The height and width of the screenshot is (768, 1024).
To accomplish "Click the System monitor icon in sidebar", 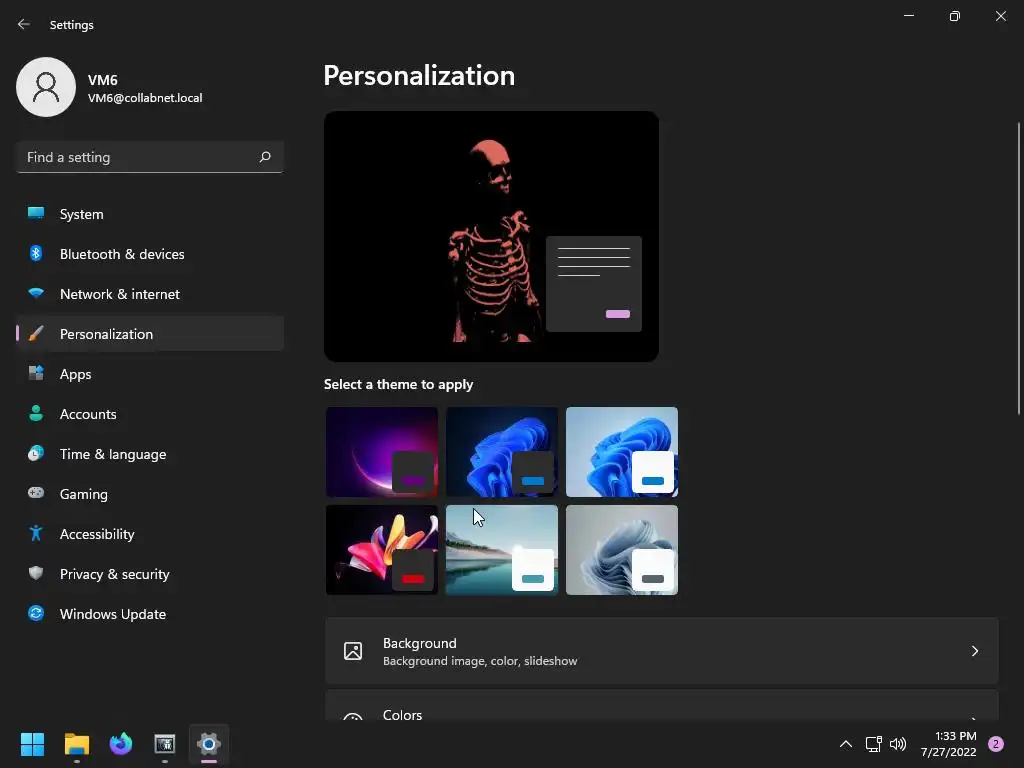I will (36, 214).
